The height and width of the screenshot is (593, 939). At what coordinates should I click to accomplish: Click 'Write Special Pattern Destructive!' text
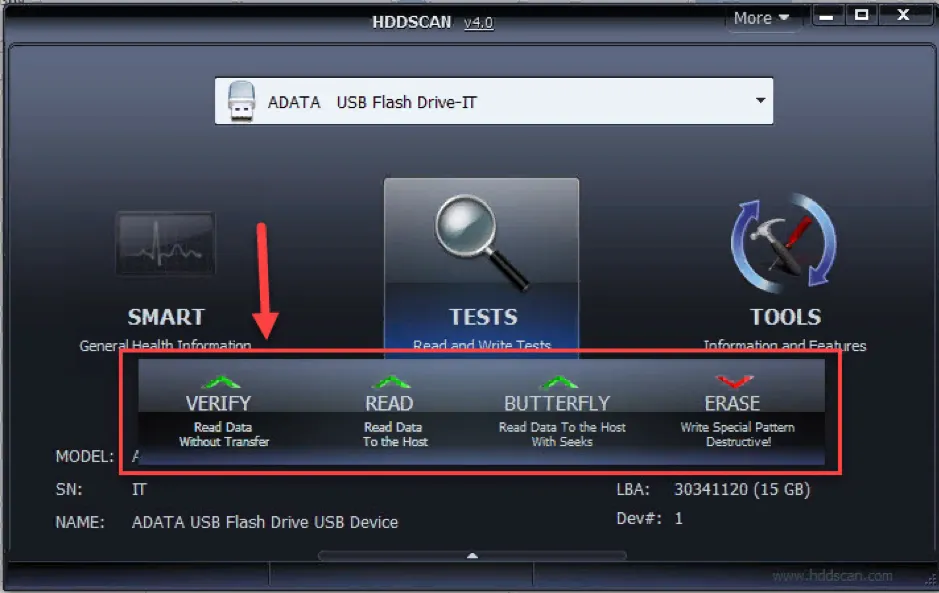point(738,434)
